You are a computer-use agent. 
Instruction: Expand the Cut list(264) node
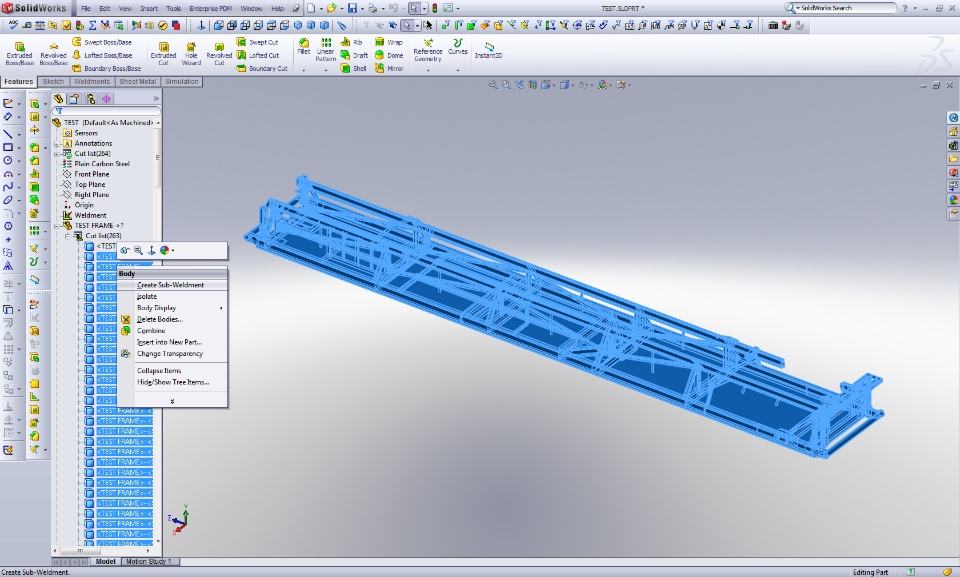point(57,154)
